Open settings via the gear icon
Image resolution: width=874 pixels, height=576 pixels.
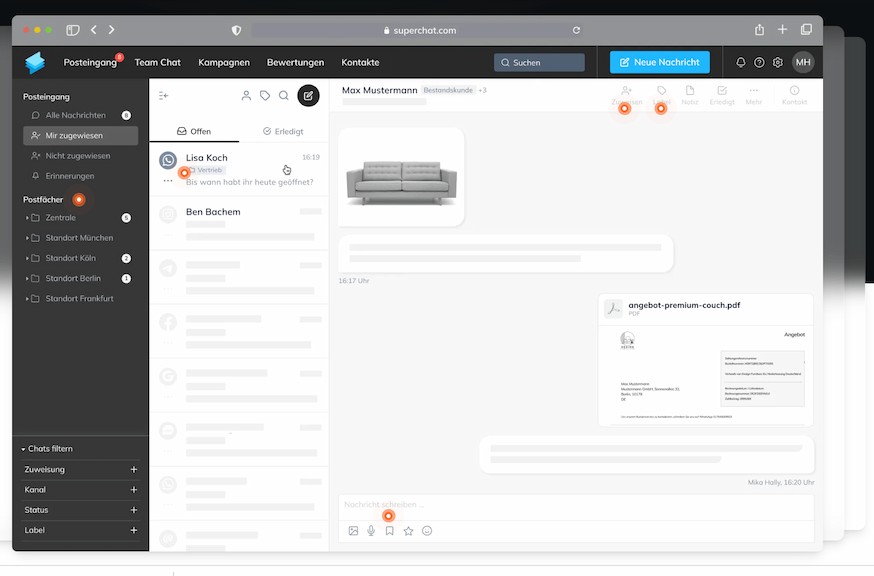click(x=777, y=62)
